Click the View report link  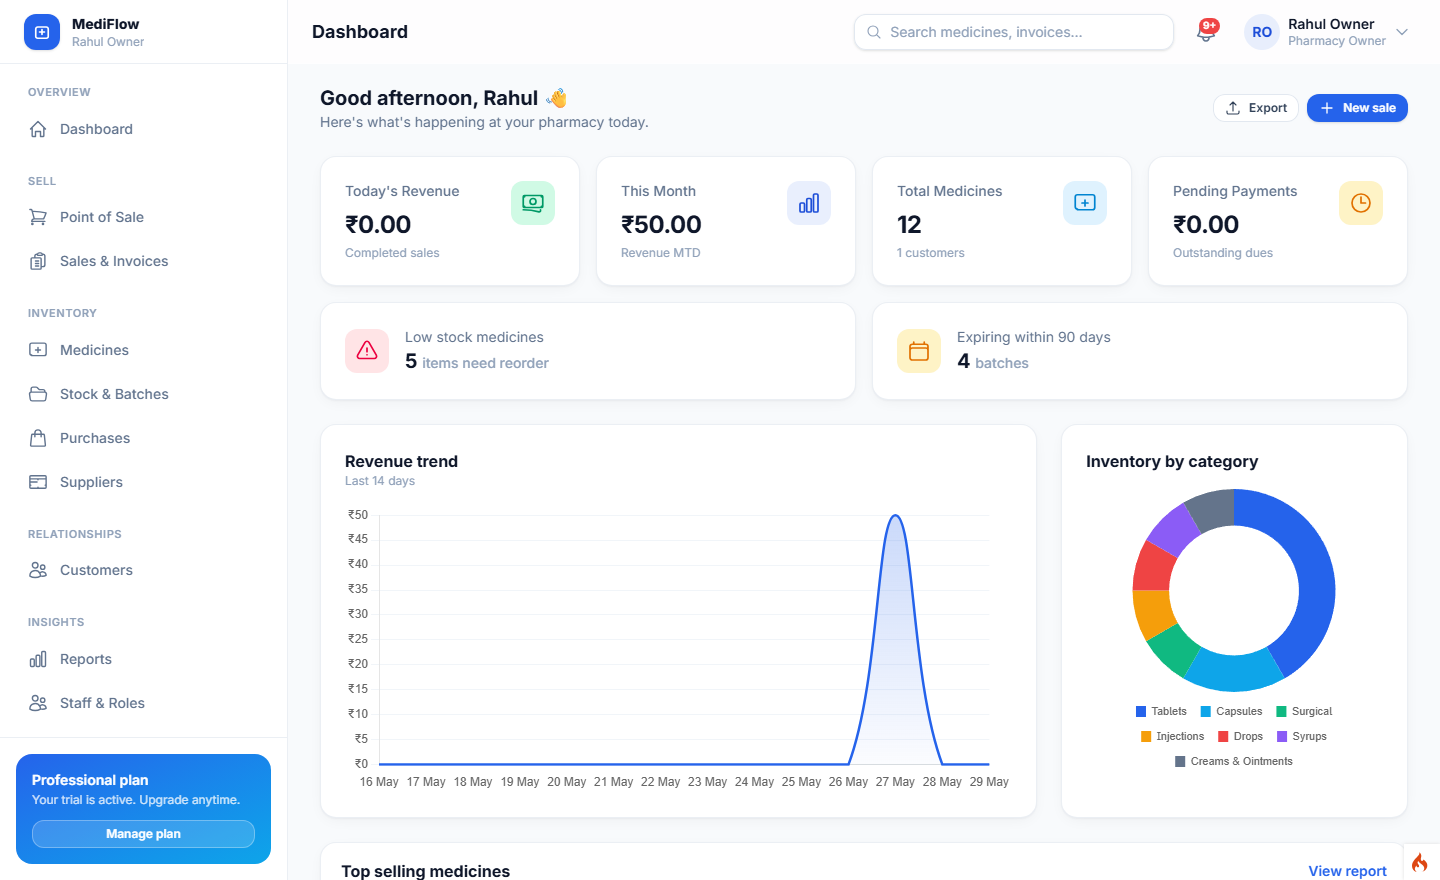[1347, 871]
